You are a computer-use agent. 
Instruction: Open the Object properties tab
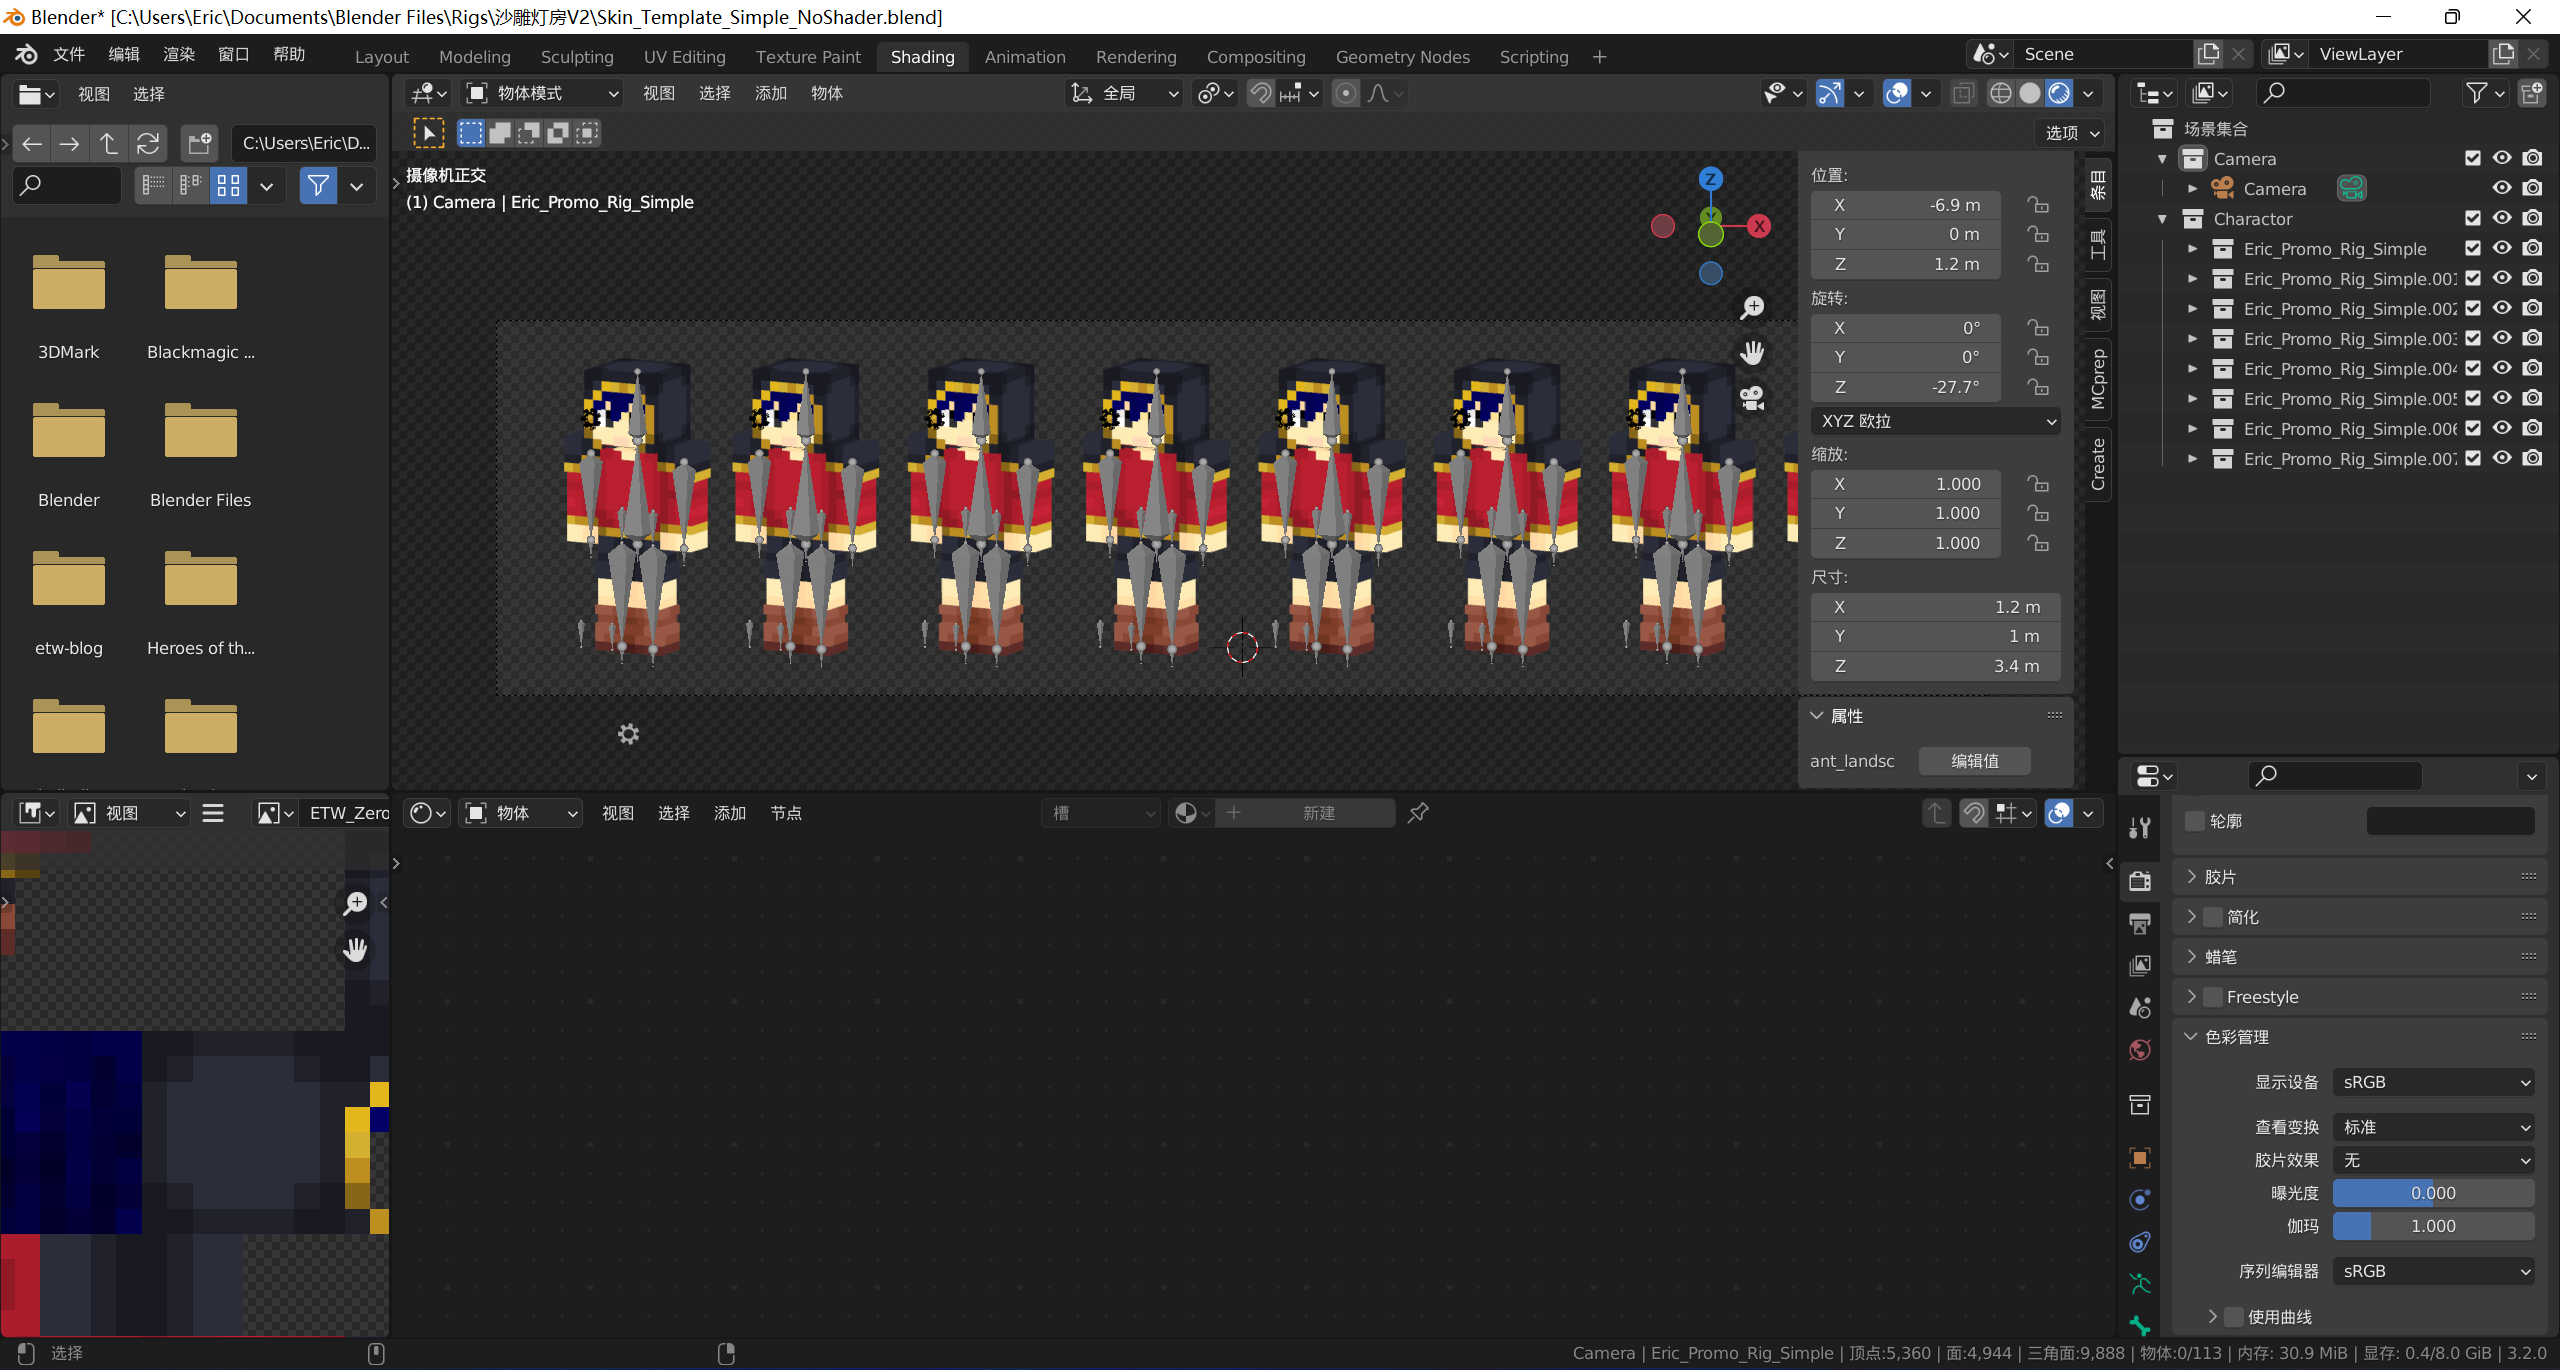pos(2140,1158)
